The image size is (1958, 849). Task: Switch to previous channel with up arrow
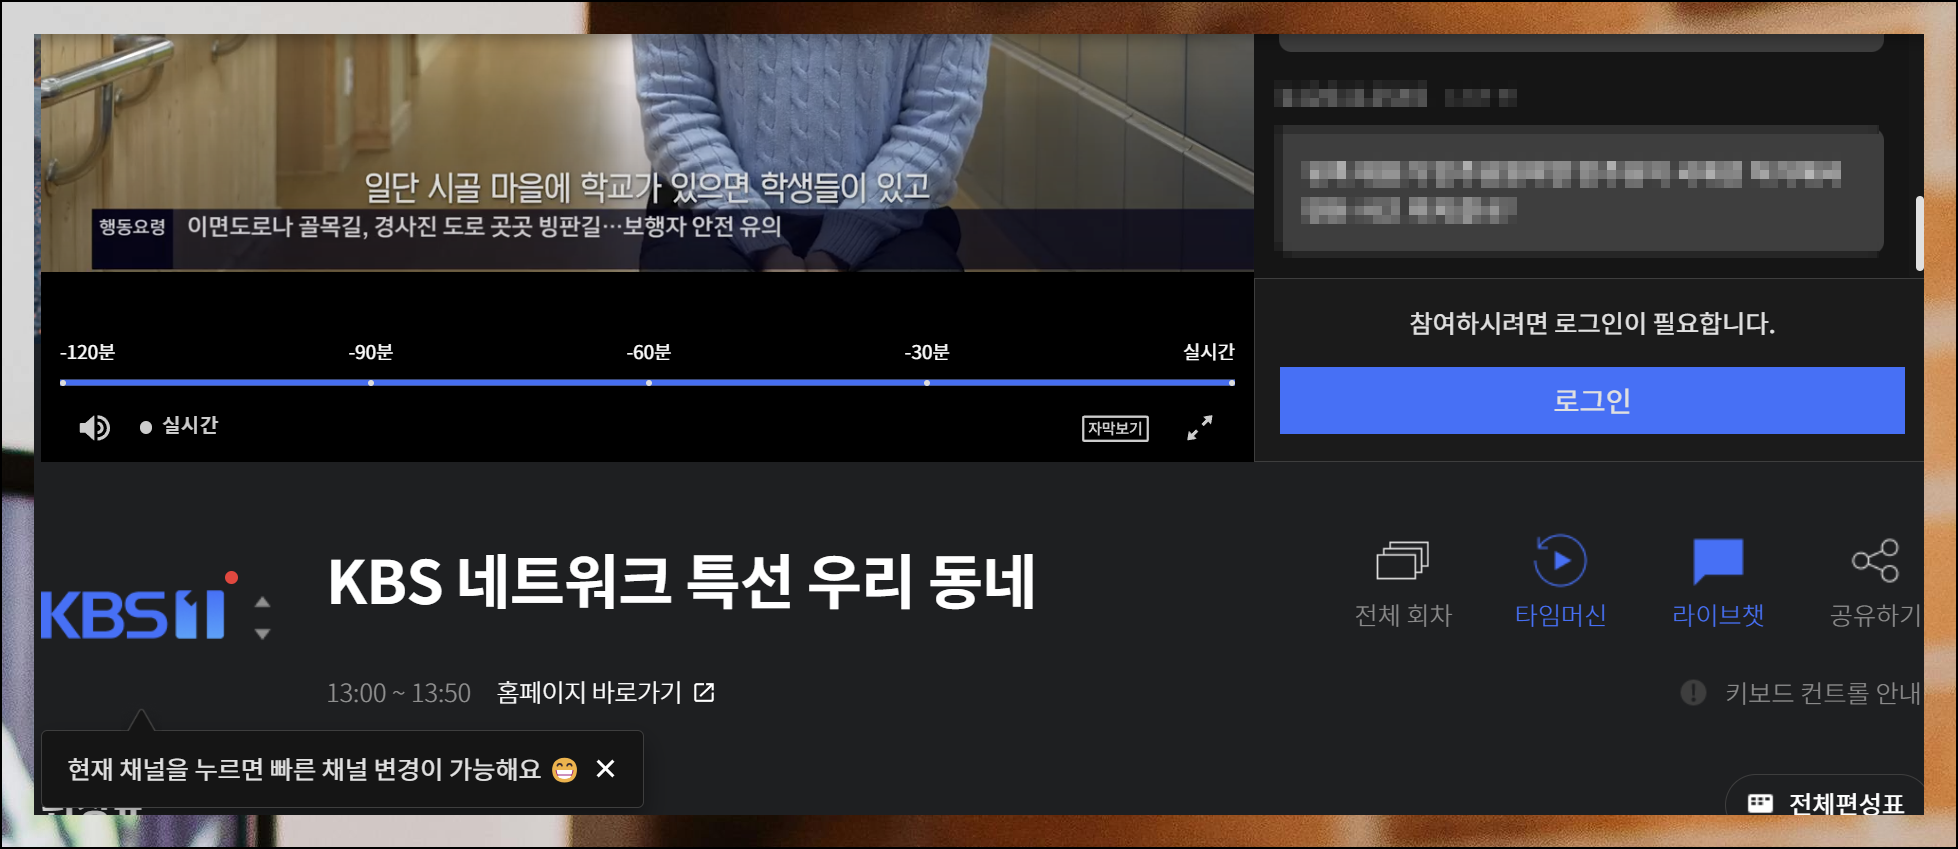pyautogui.click(x=262, y=602)
